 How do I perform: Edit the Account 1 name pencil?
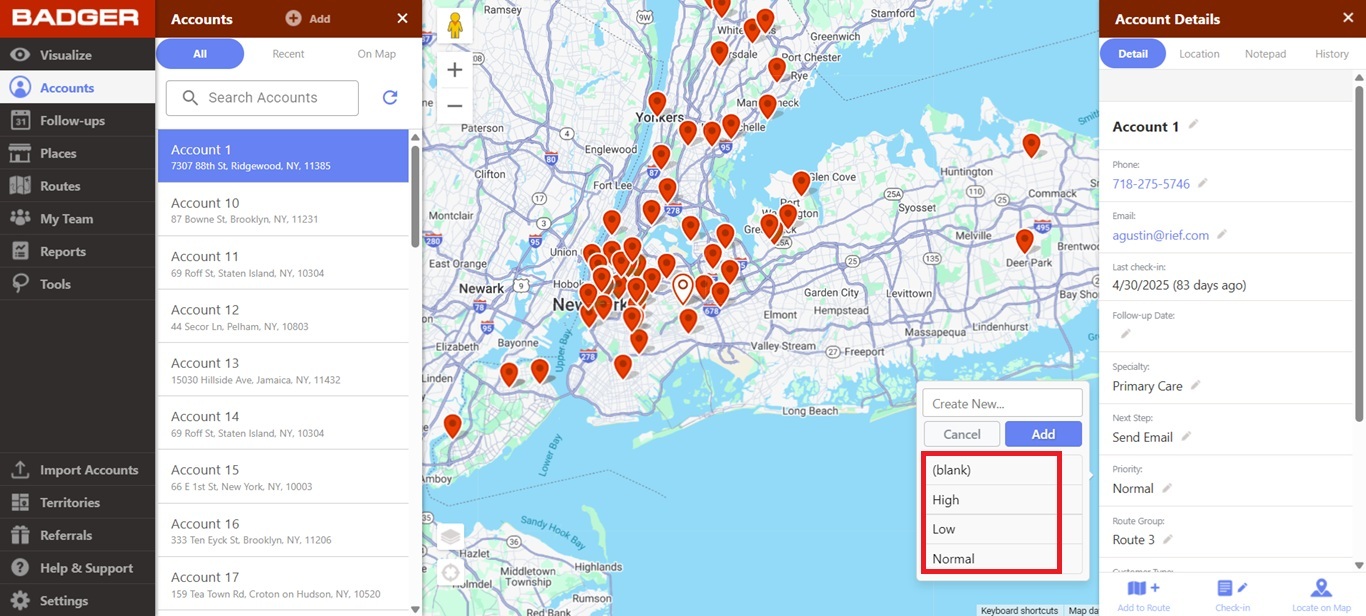click(1193, 125)
